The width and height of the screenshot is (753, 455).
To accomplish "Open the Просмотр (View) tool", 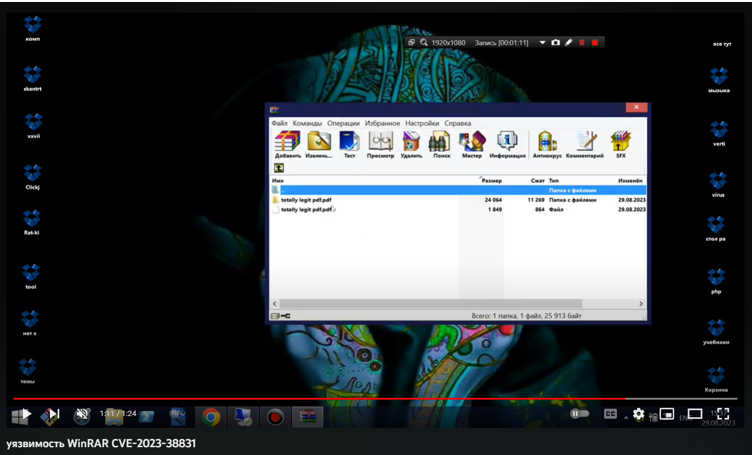I will pos(380,144).
